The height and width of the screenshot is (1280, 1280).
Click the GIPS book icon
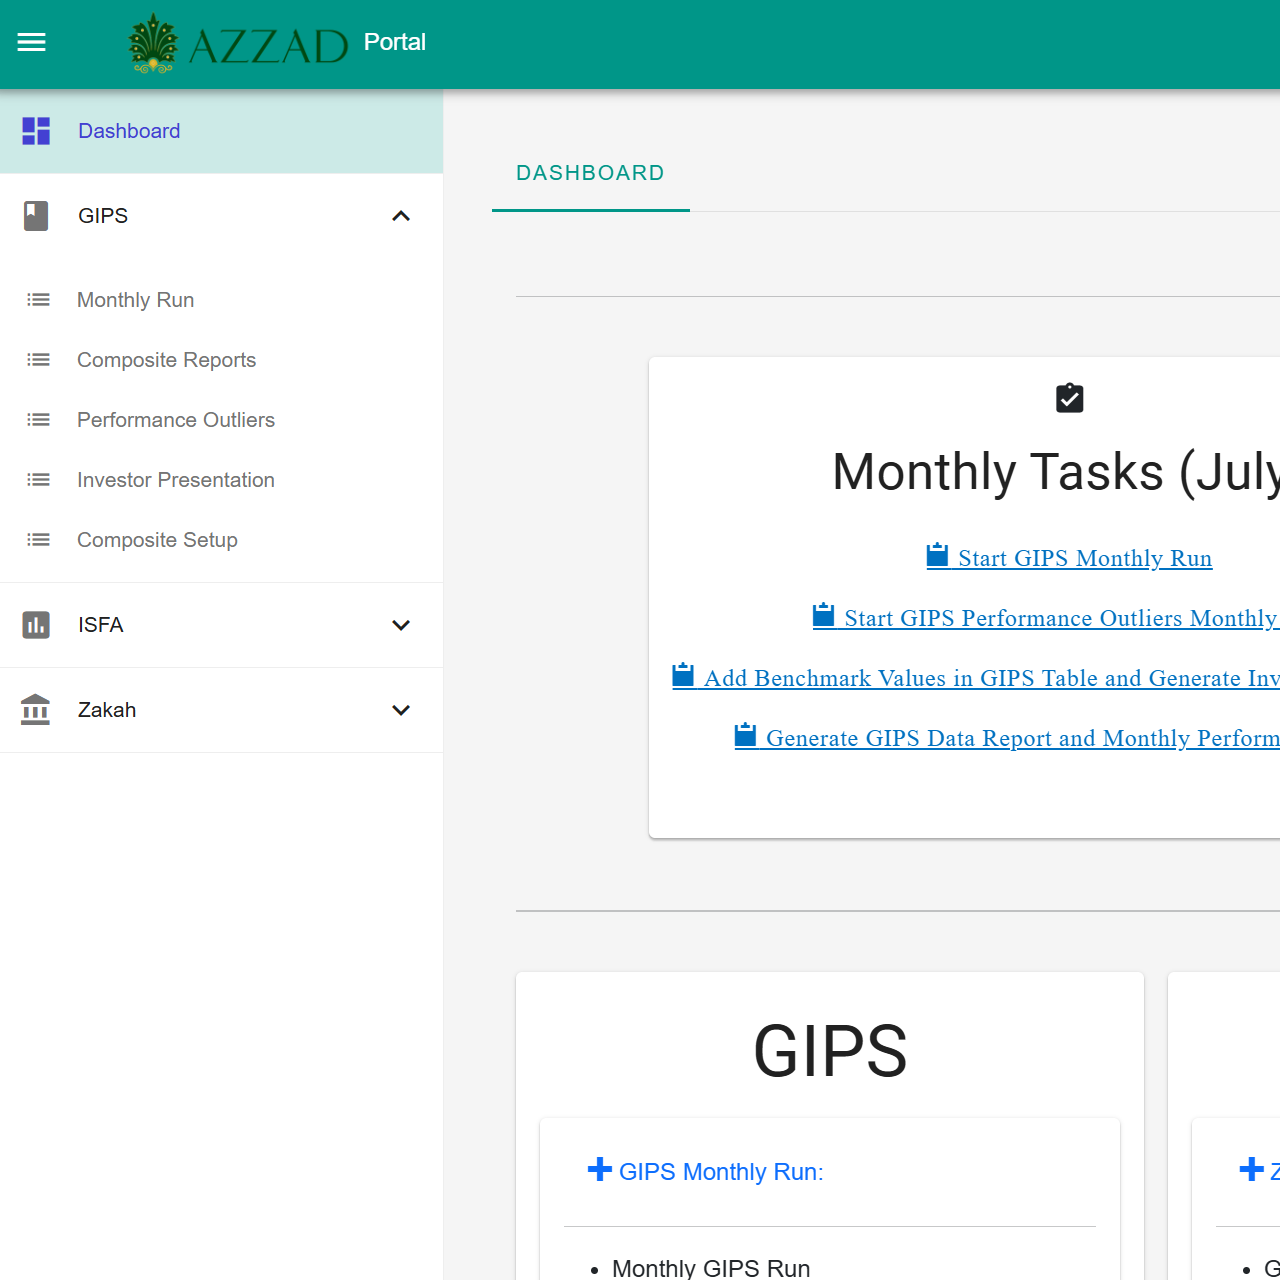click(x=36, y=216)
